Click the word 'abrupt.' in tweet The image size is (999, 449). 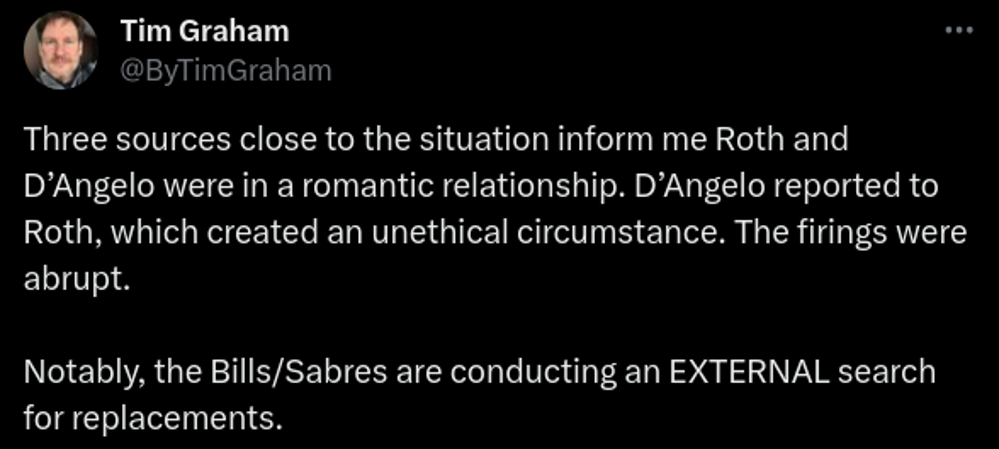point(76,281)
